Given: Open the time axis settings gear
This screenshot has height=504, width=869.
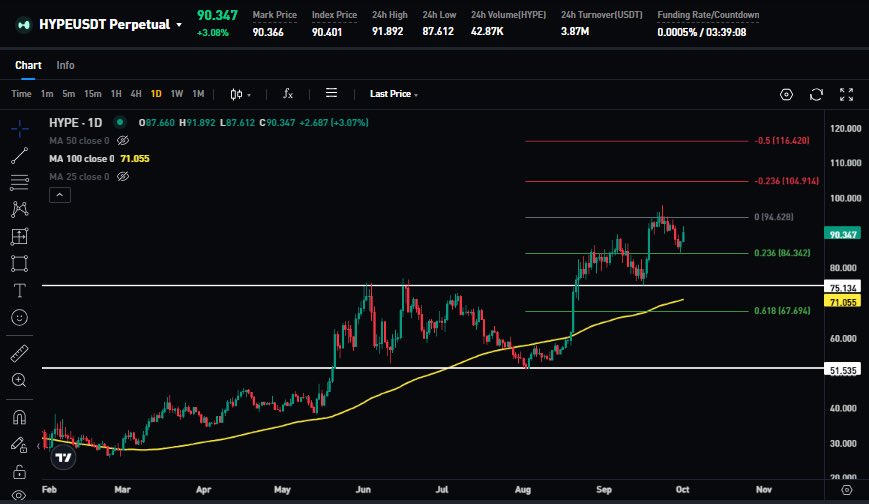Looking at the screenshot, I should tap(846, 490).
